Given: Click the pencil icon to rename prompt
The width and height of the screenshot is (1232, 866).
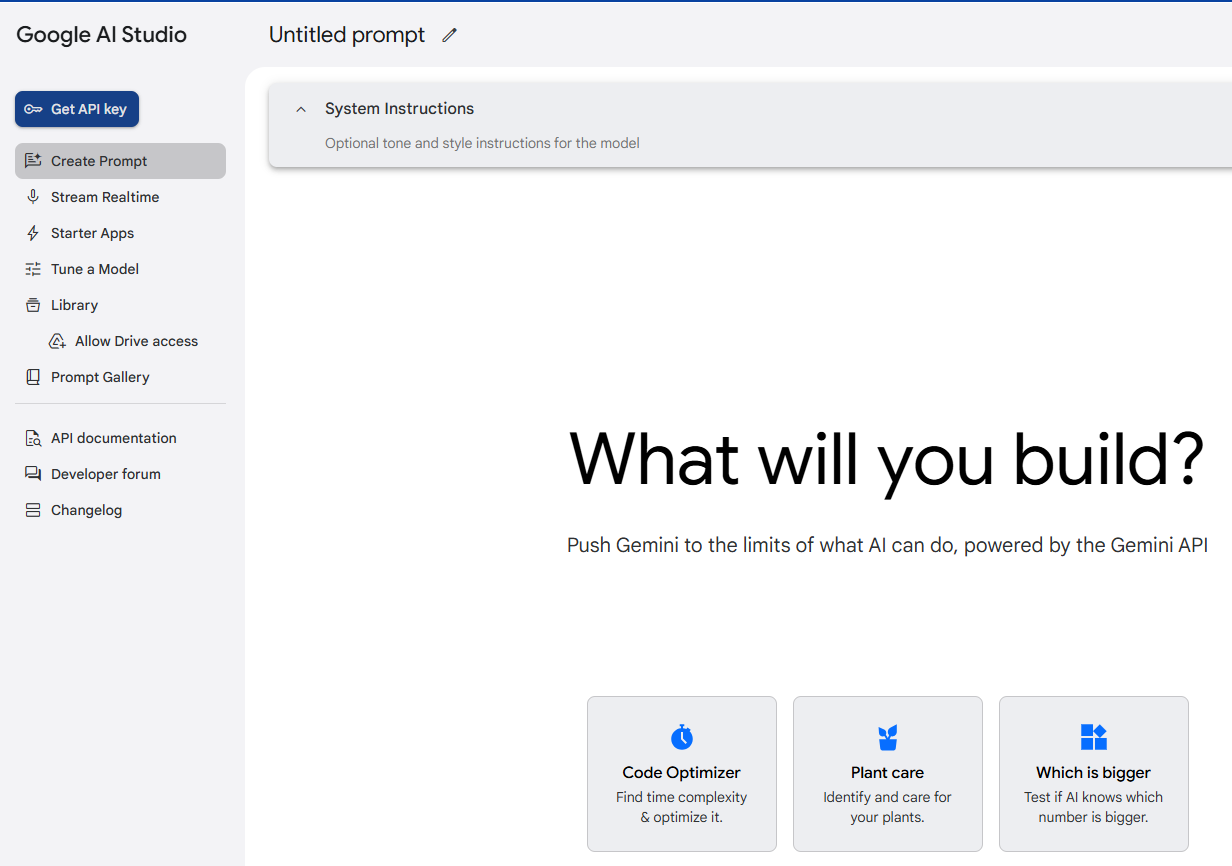Looking at the screenshot, I should point(450,35).
